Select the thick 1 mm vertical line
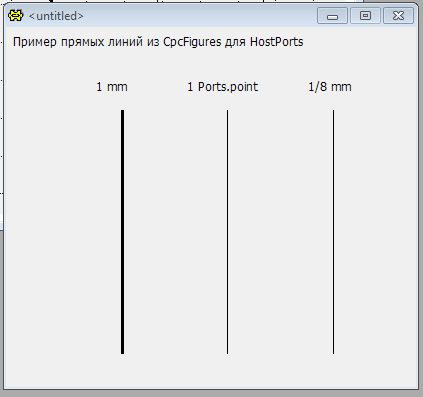 [x=123, y=232]
